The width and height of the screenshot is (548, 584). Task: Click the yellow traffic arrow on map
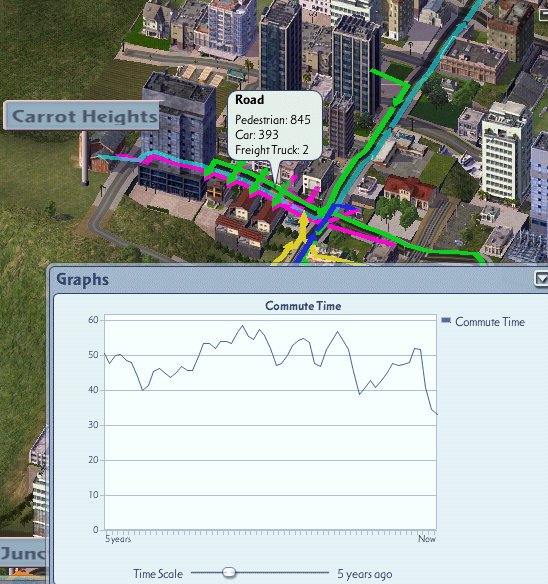pos(303,225)
